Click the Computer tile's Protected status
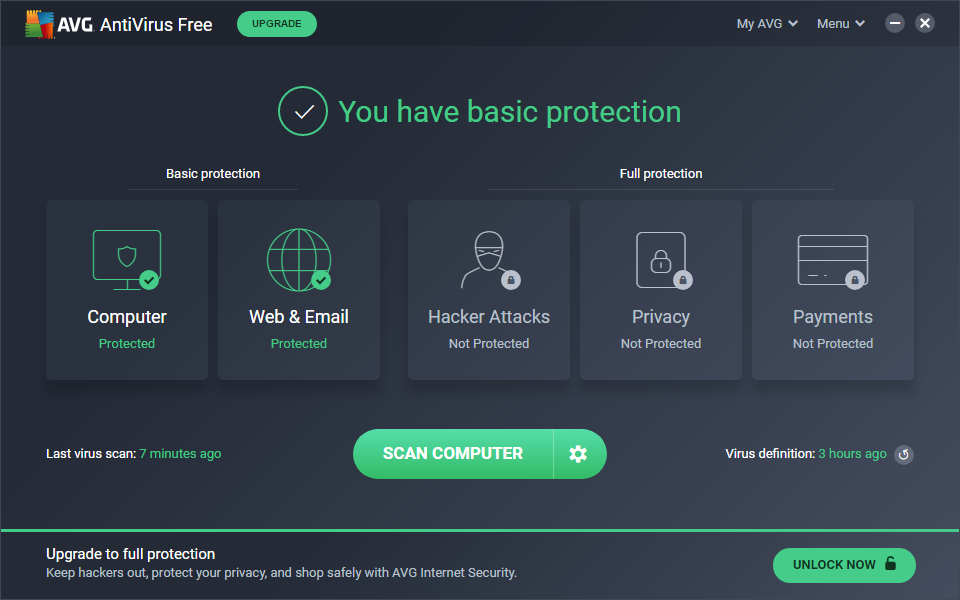Viewport: 960px width, 600px height. point(127,343)
